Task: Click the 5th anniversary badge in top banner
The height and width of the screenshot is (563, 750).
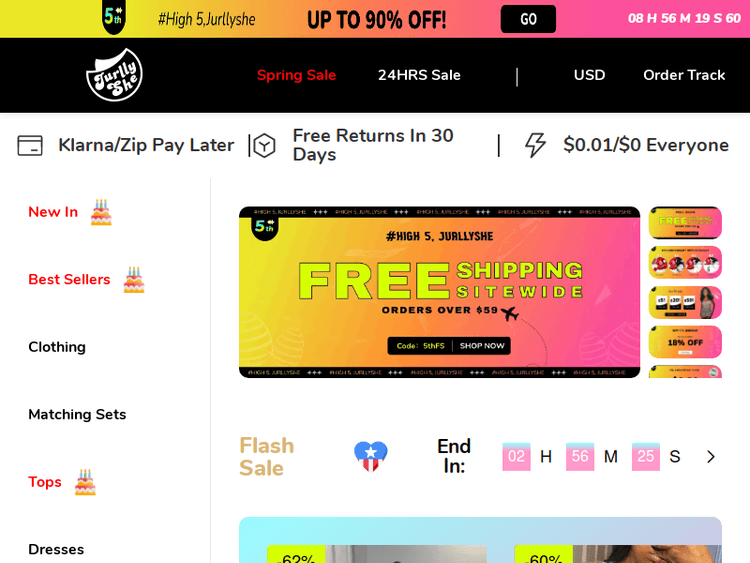Action: pos(114,17)
